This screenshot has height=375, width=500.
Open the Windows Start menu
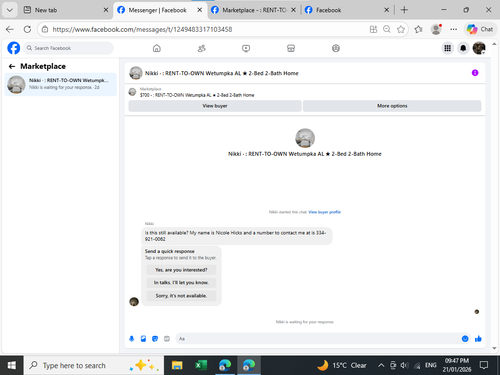[x=12, y=365]
